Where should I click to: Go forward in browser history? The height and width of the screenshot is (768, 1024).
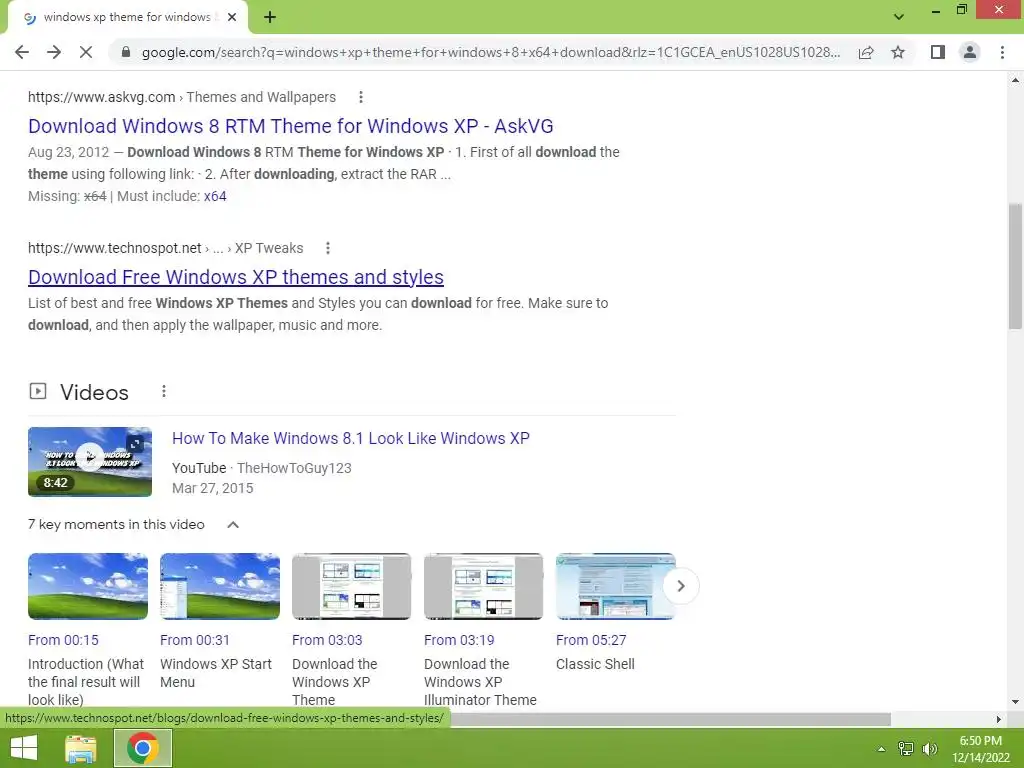click(54, 52)
